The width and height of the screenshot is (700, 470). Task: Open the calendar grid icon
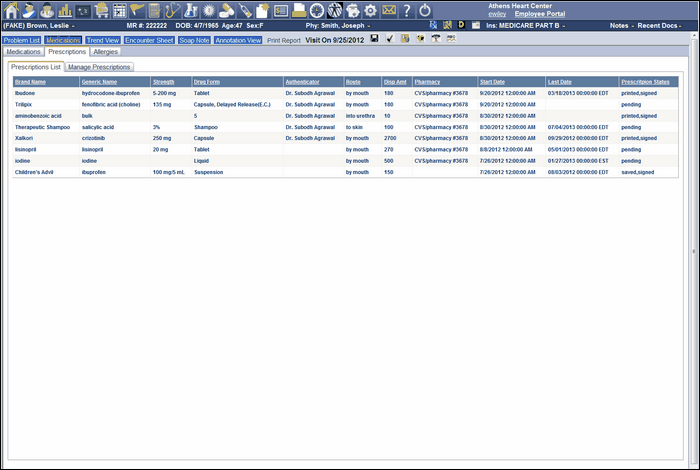tap(119, 10)
